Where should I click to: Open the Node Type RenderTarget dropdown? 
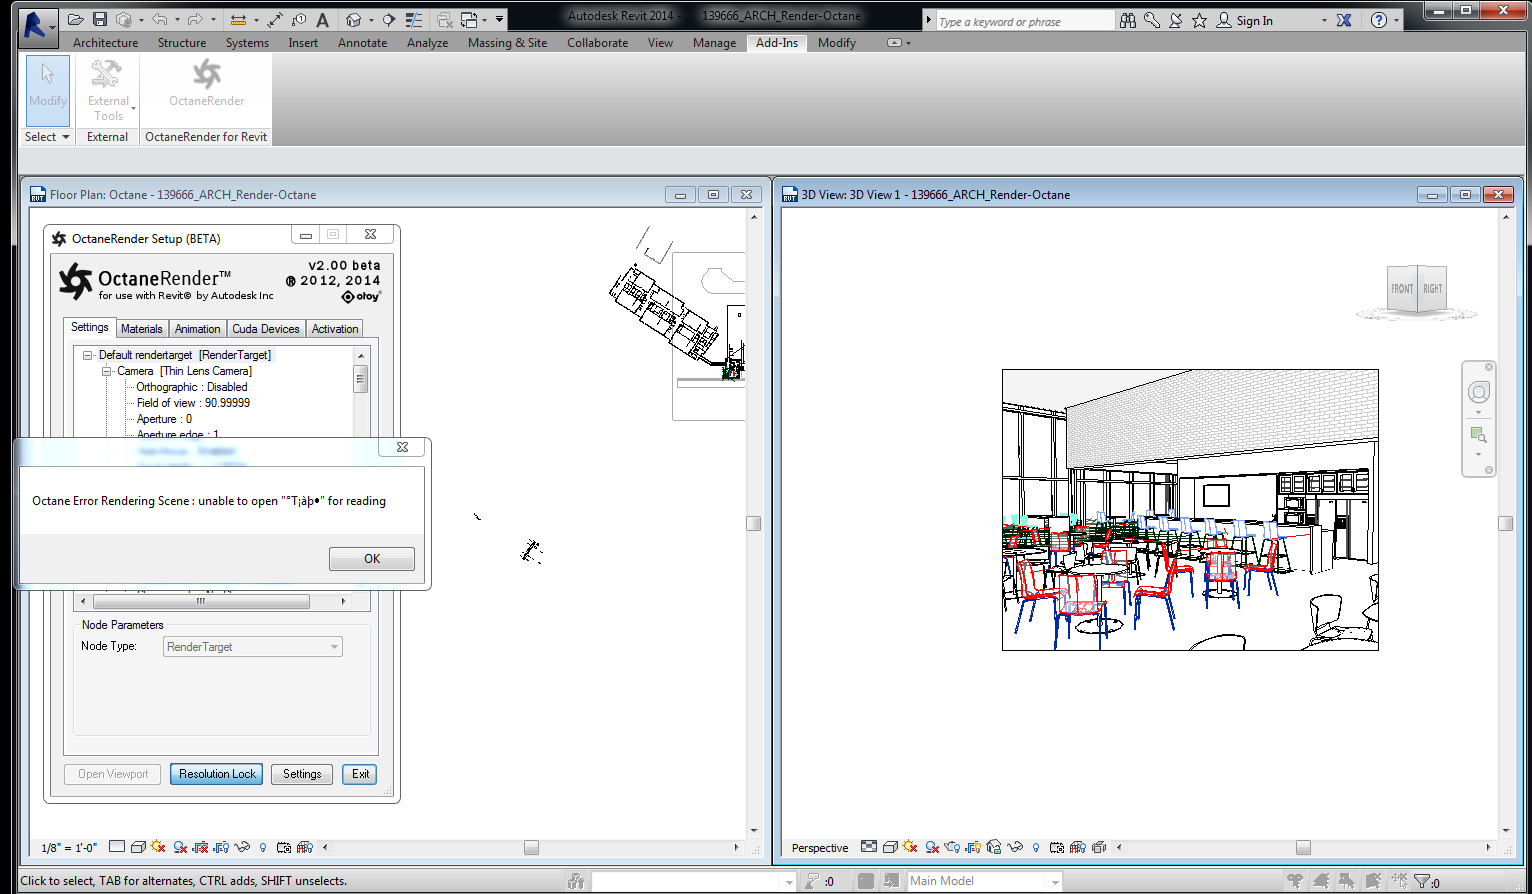(253, 647)
